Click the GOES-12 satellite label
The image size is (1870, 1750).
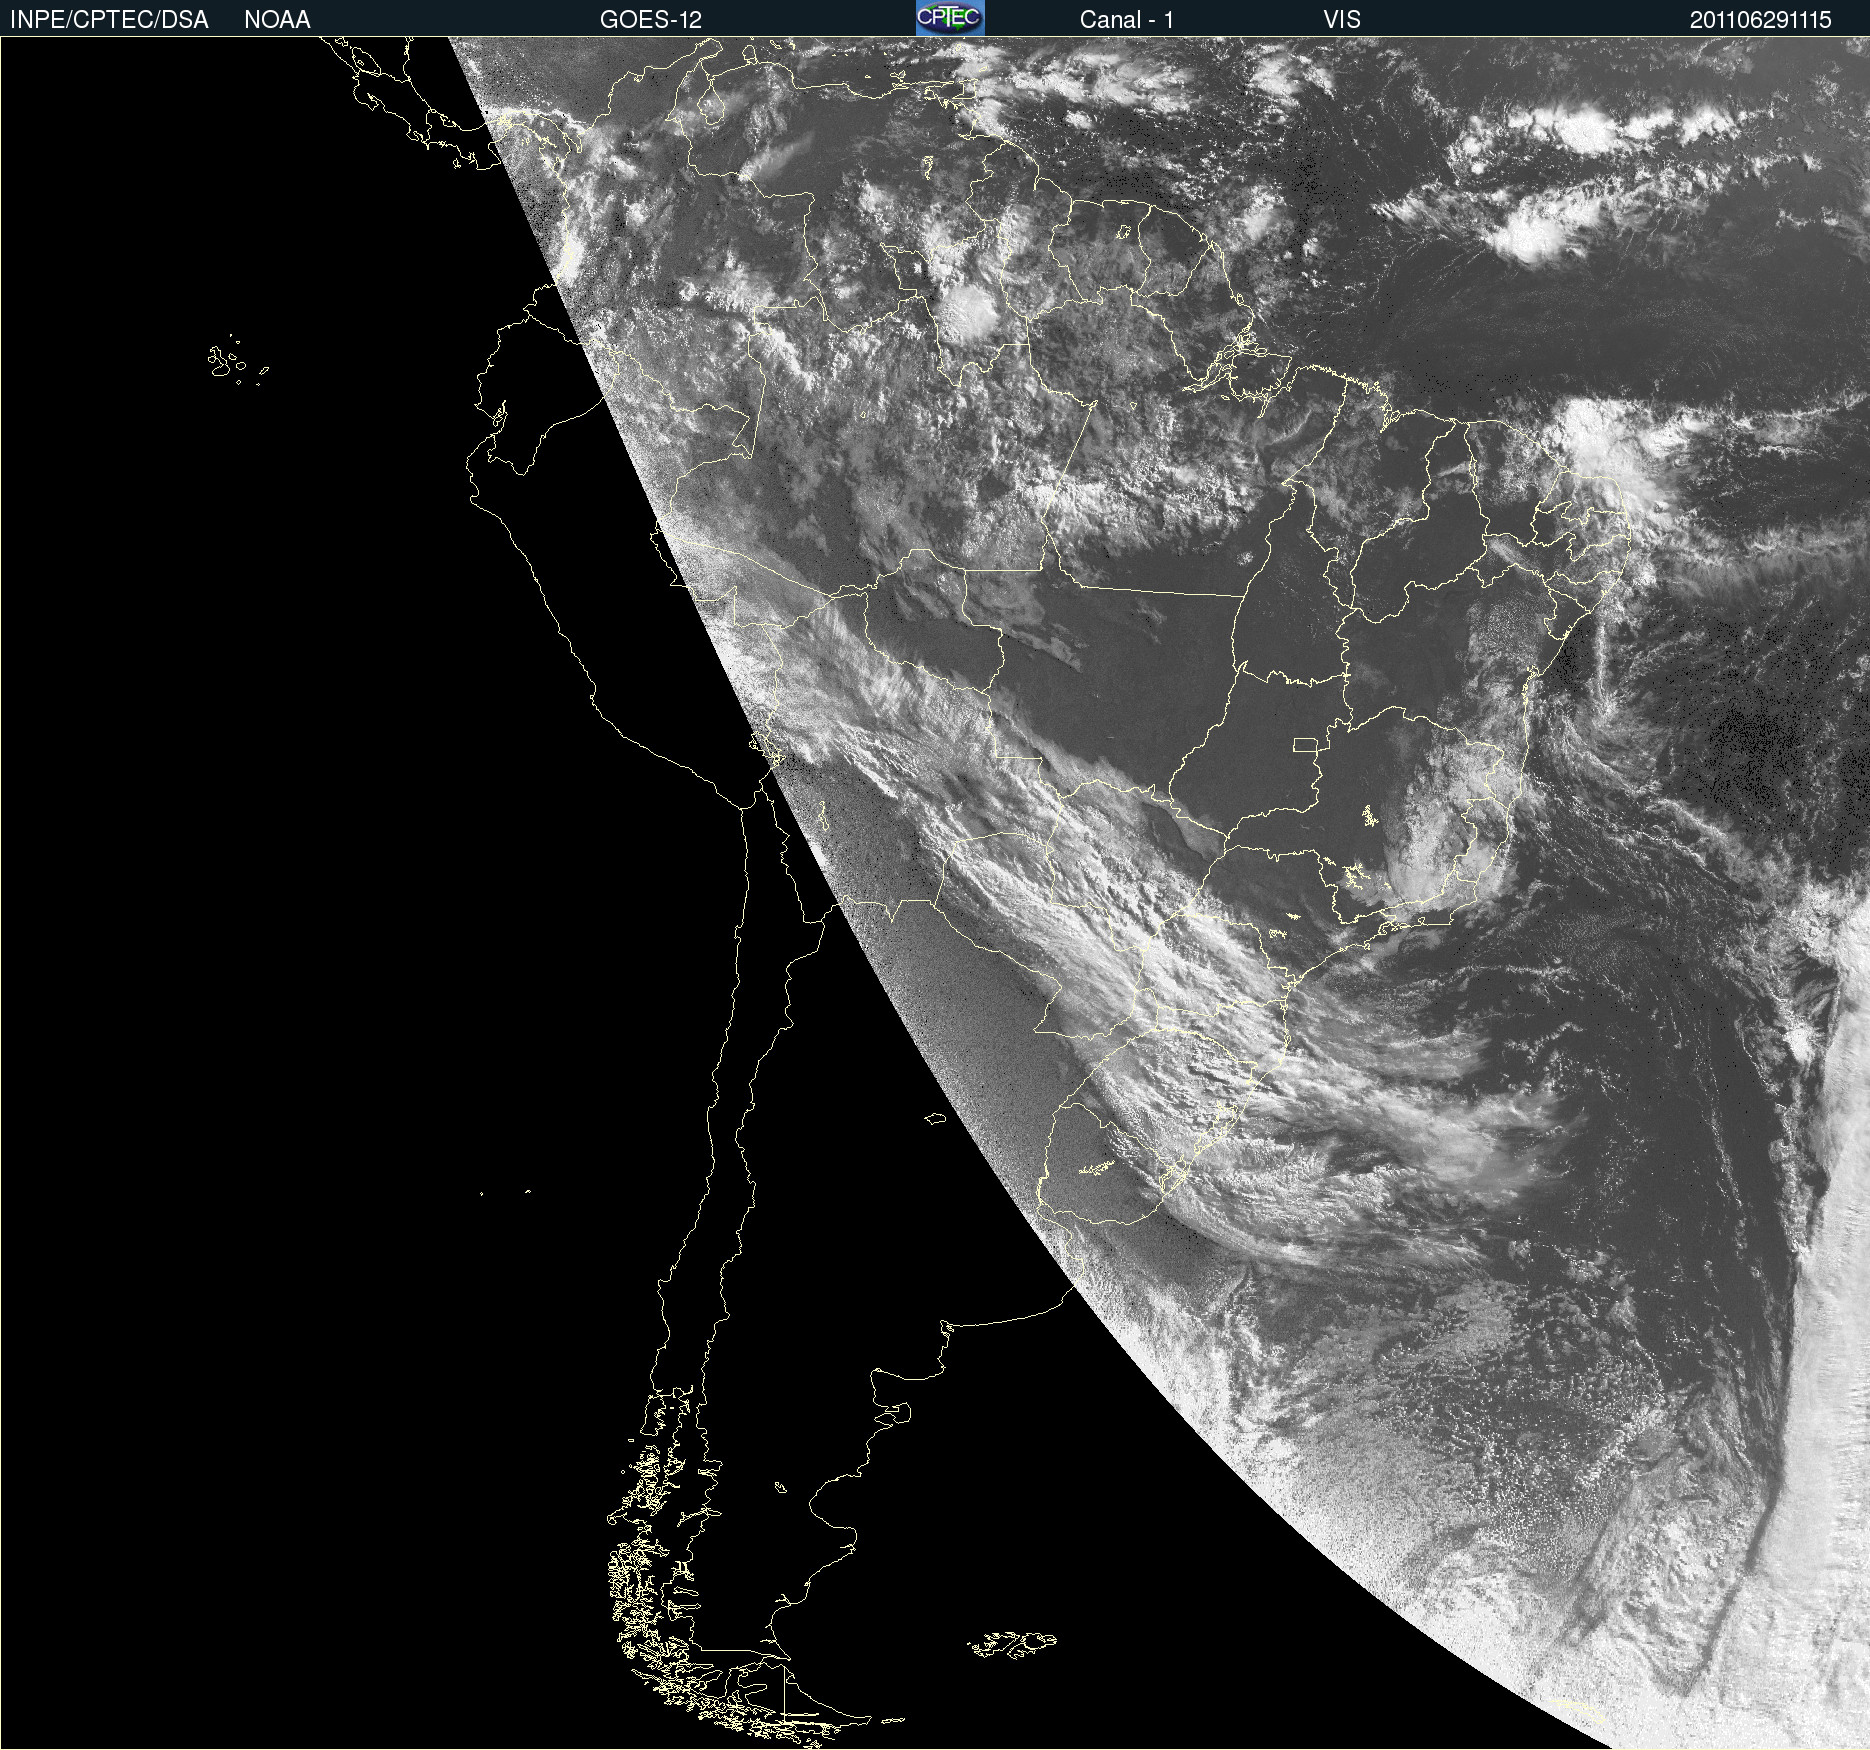click(651, 20)
